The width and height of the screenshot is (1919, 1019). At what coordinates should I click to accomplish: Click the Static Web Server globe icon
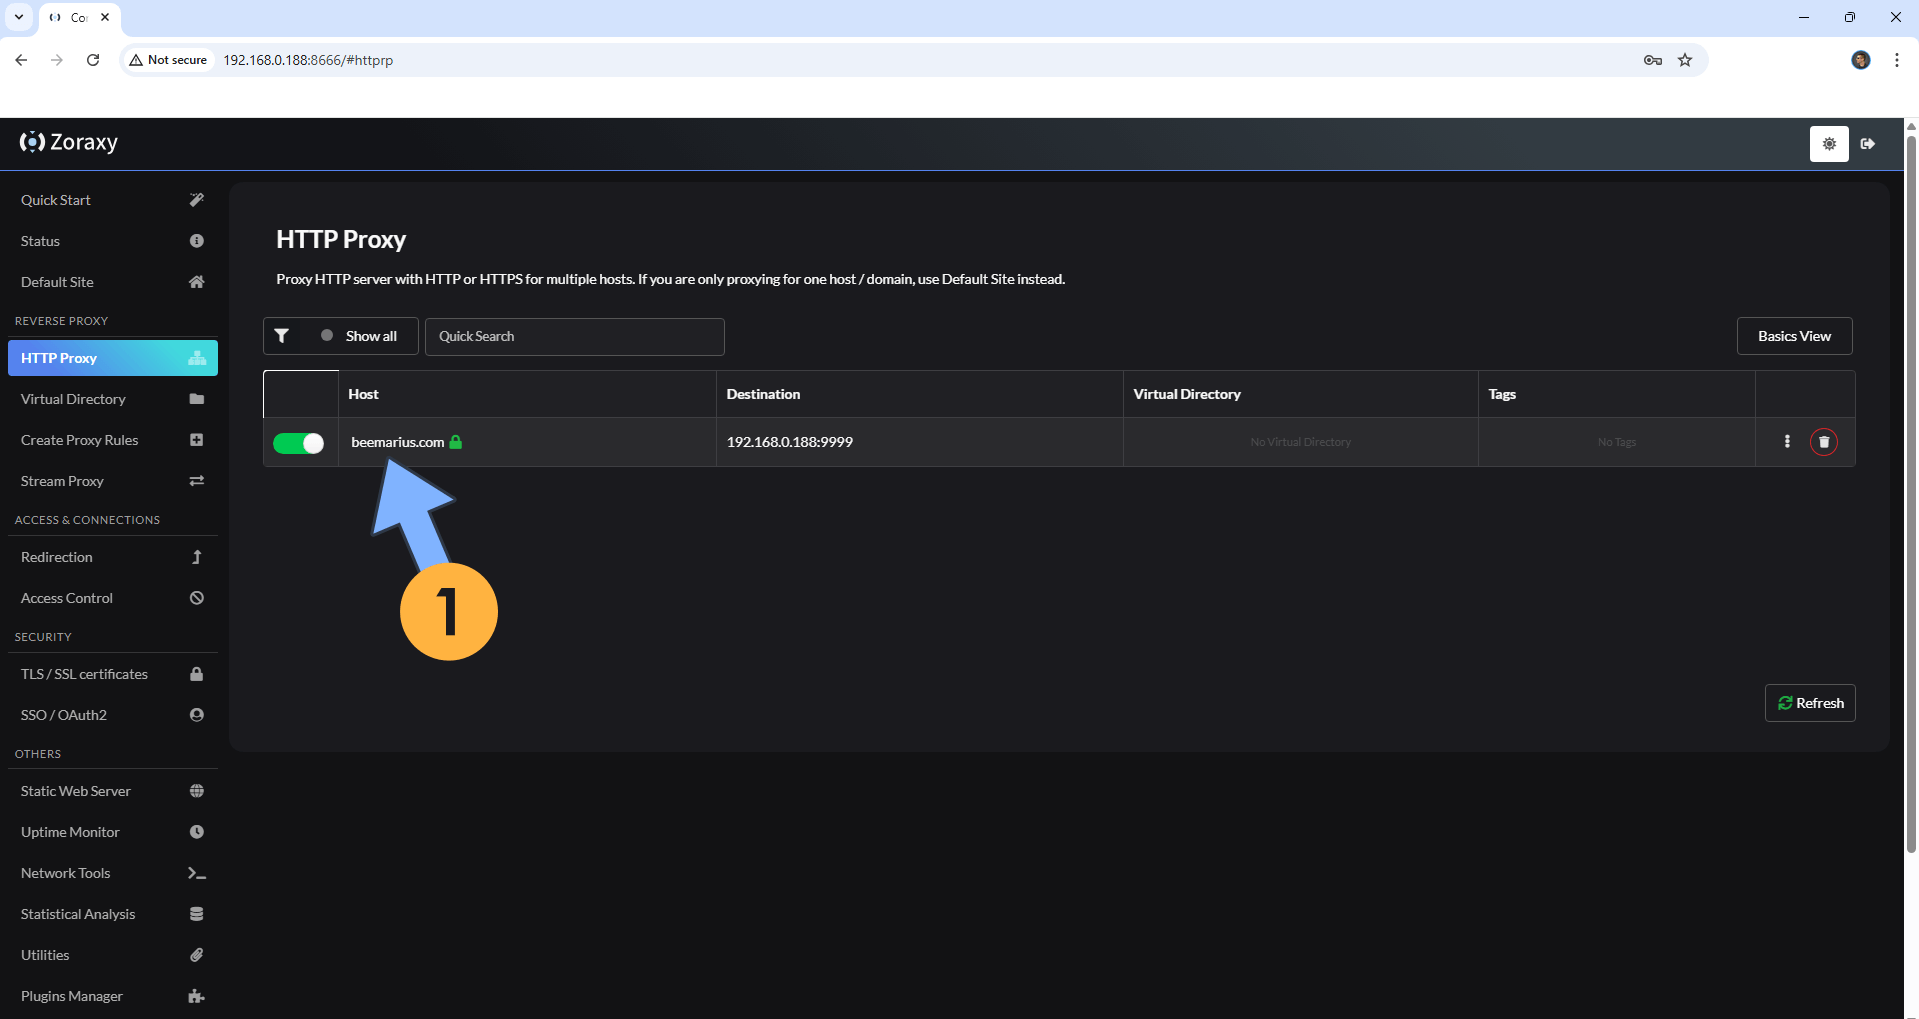196,790
